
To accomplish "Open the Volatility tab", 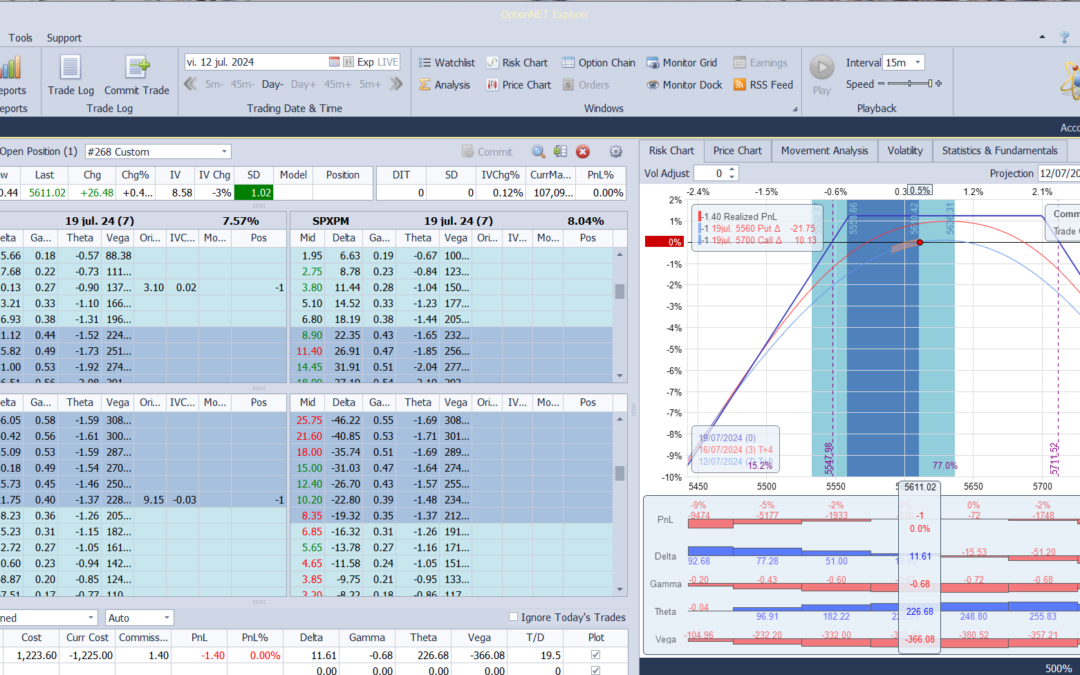I will [904, 151].
